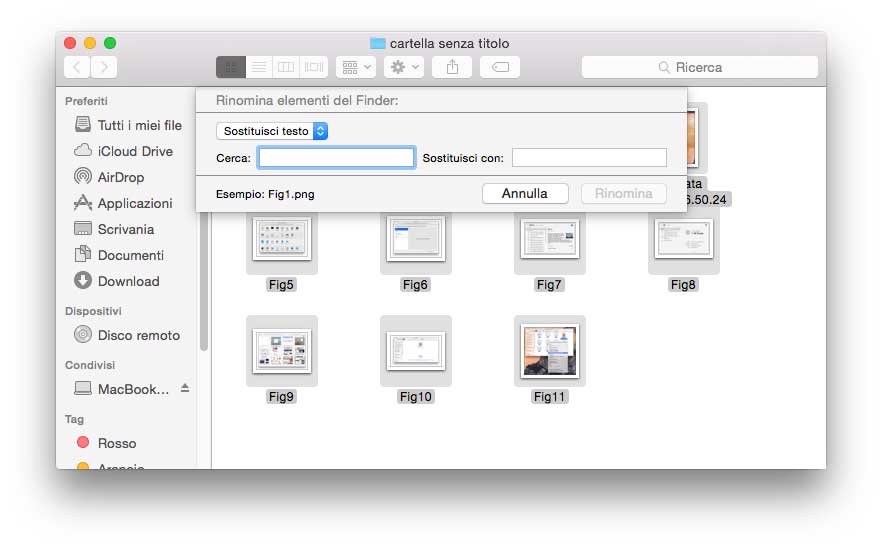Switch to icon view

(x=231, y=68)
